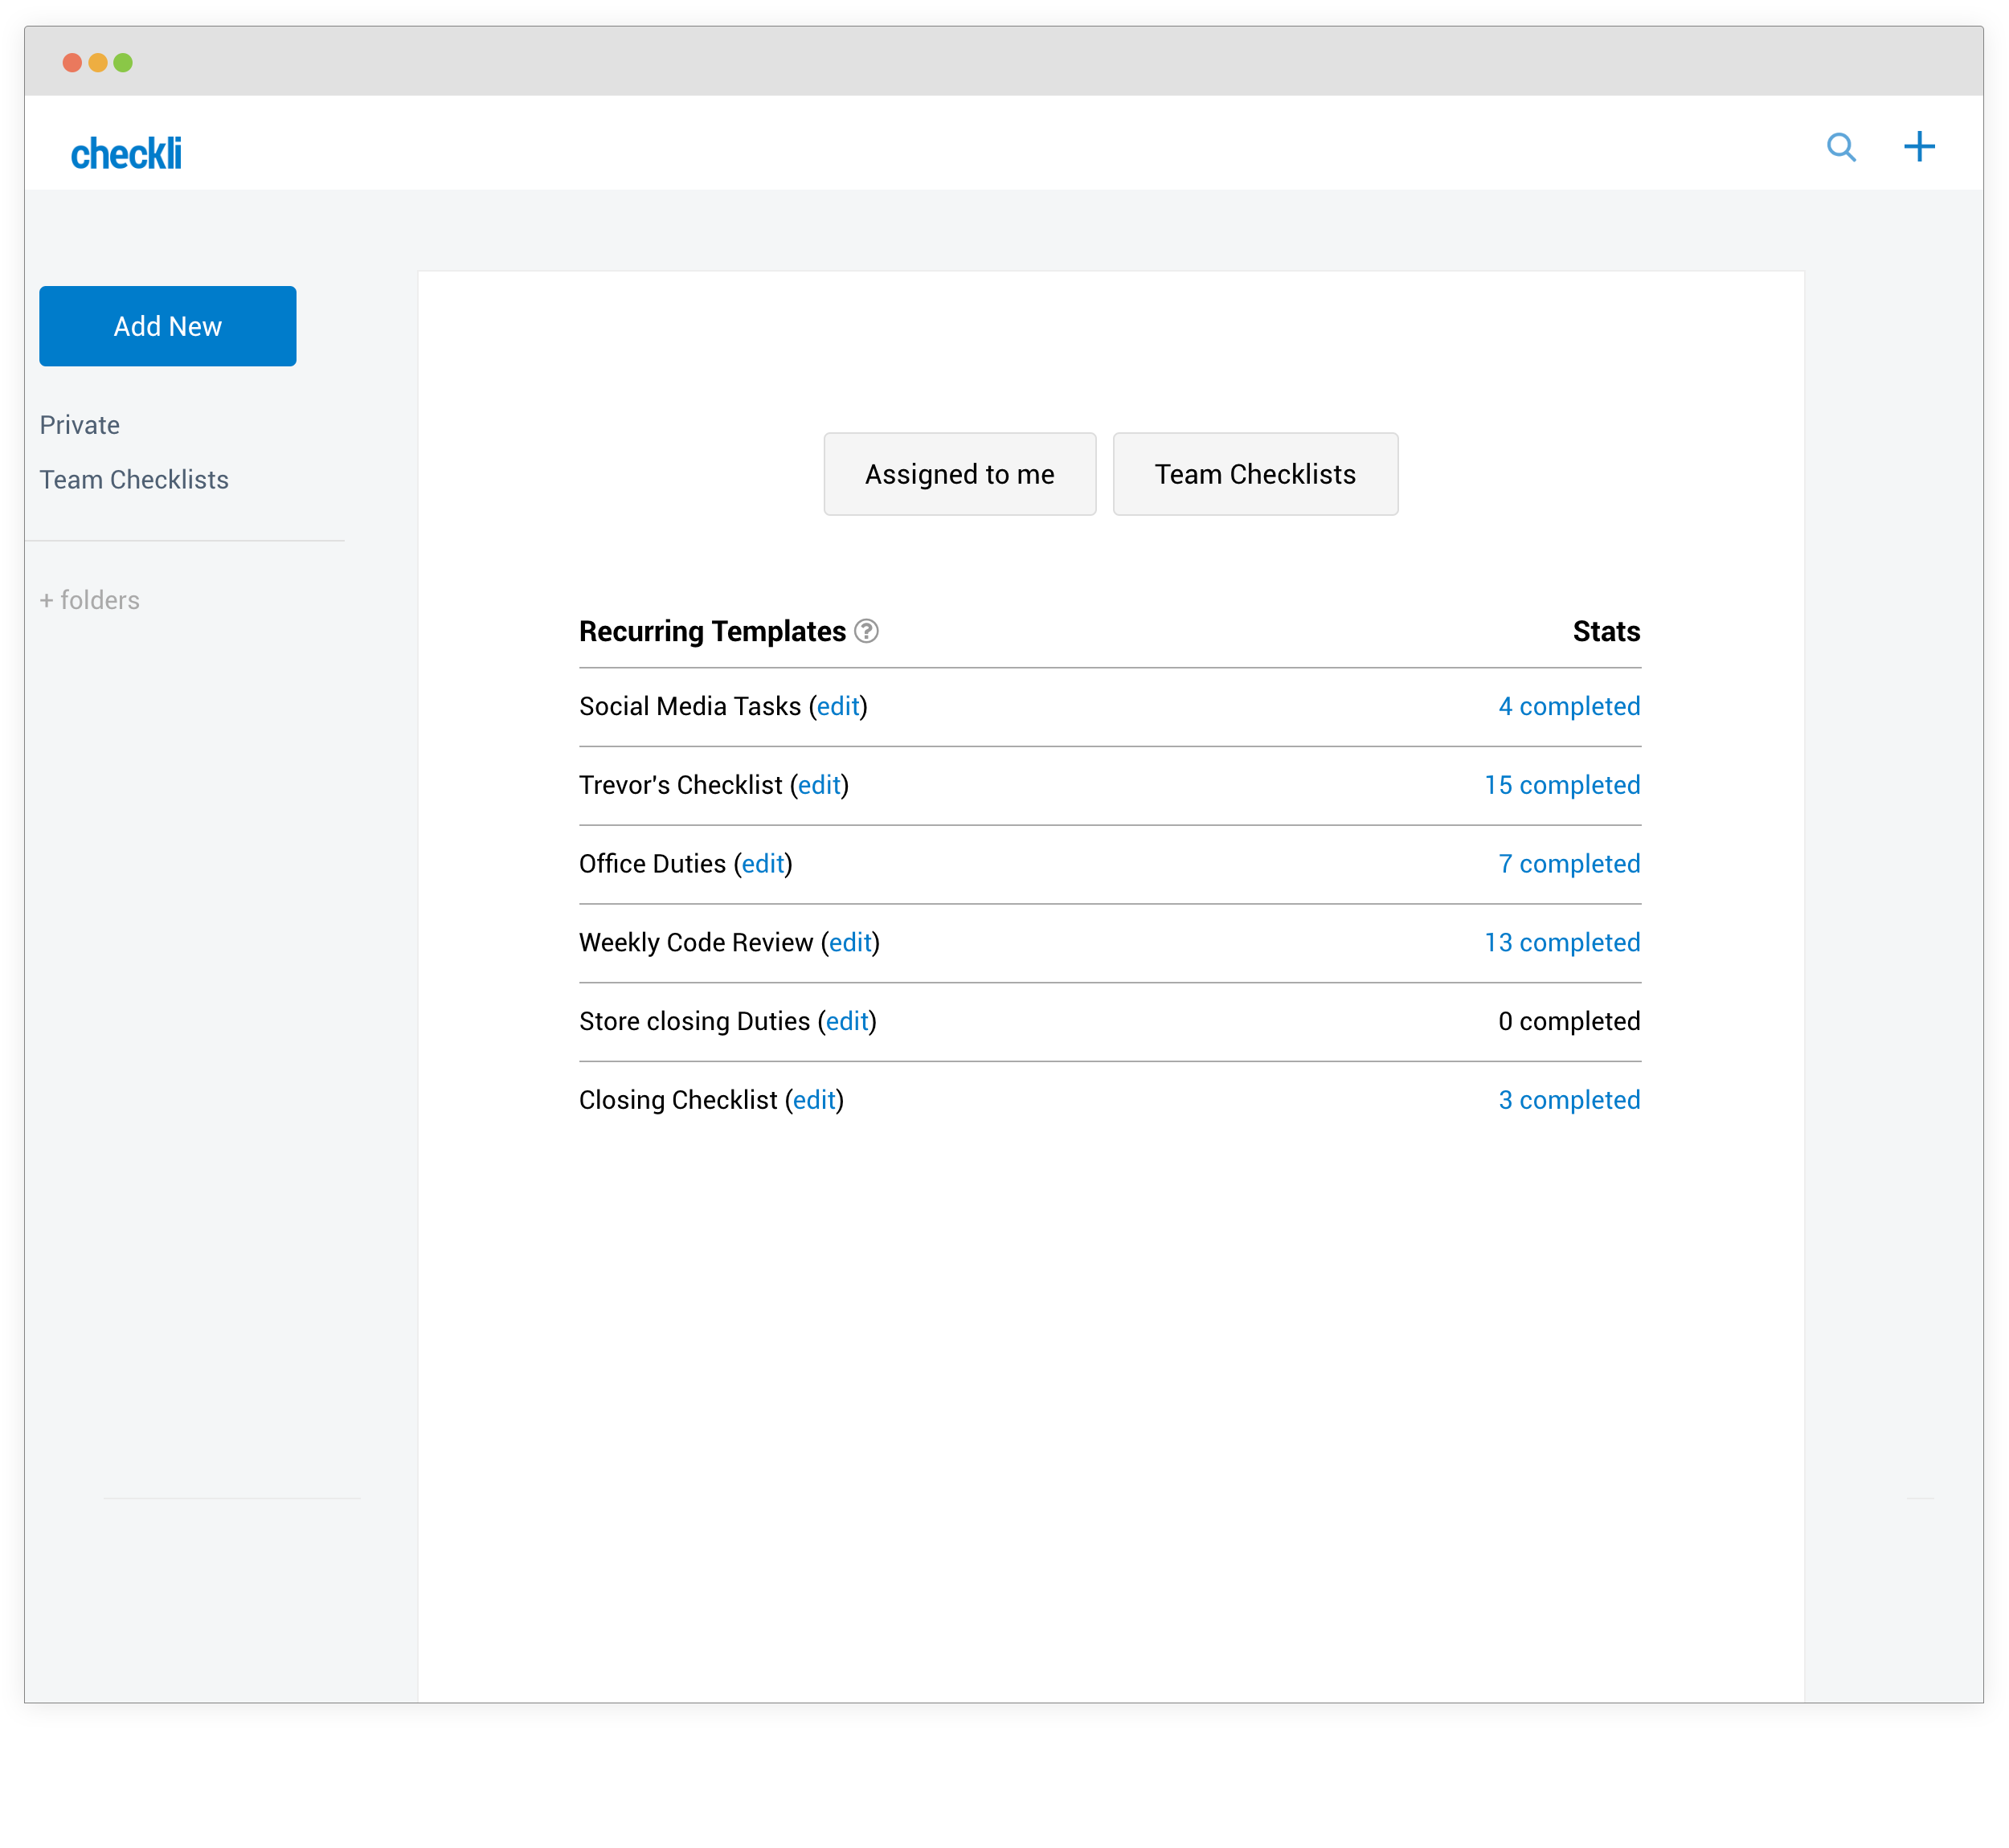Click the checkli logo
Image resolution: width=2009 pixels, height=1848 pixels.
coord(126,154)
